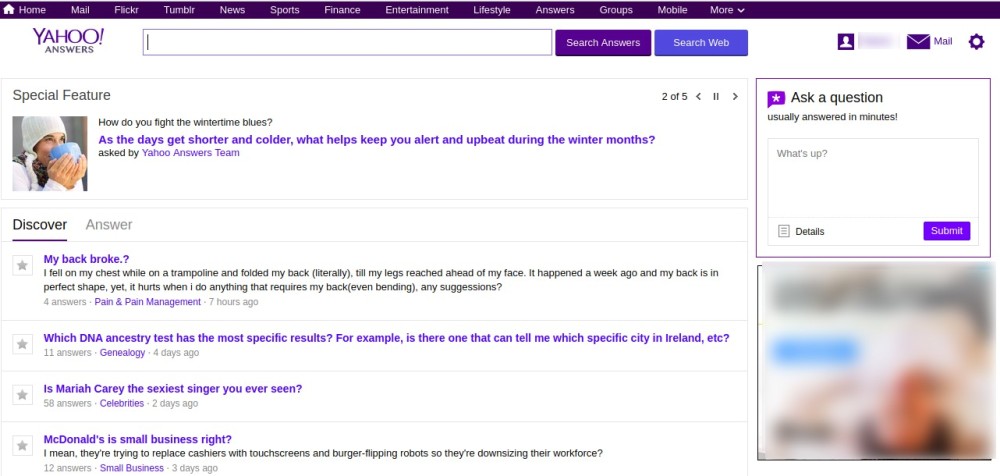The image size is (1000, 476).
Task: Focus the main search input field
Action: pos(348,43)
